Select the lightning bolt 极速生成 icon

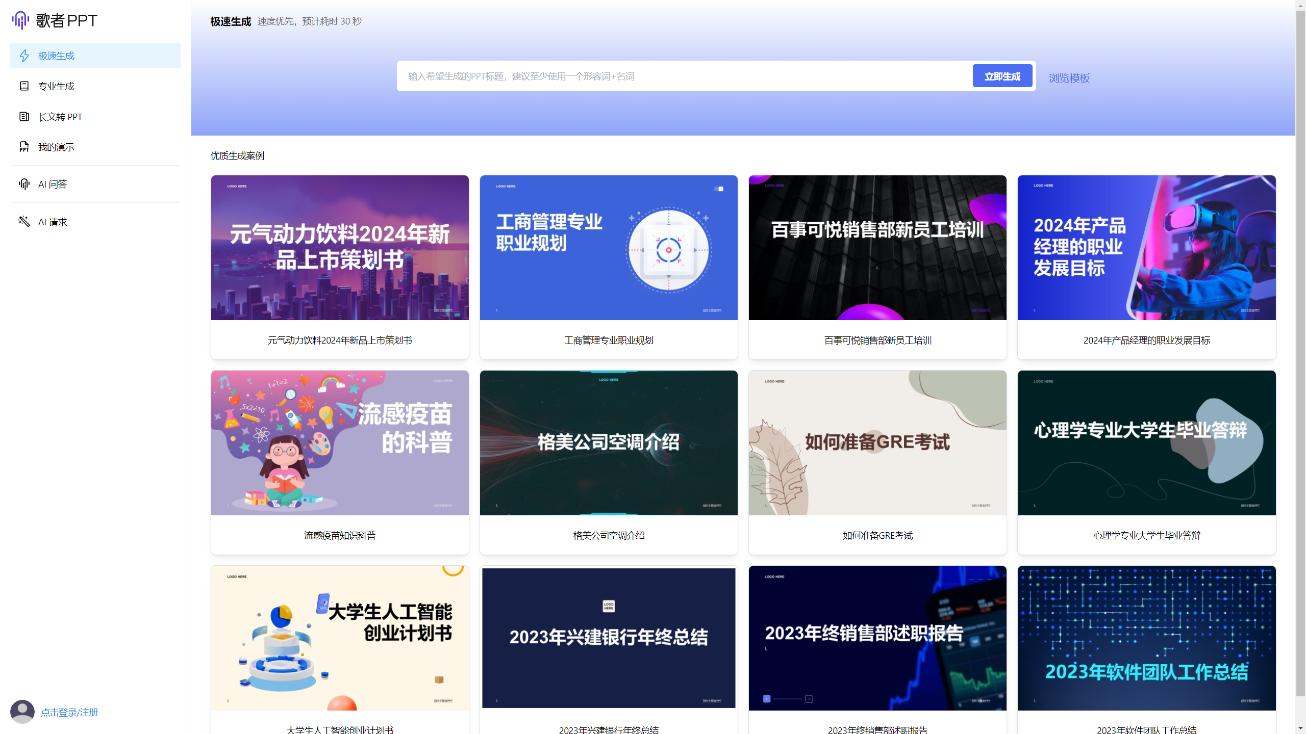coord(25,56)
